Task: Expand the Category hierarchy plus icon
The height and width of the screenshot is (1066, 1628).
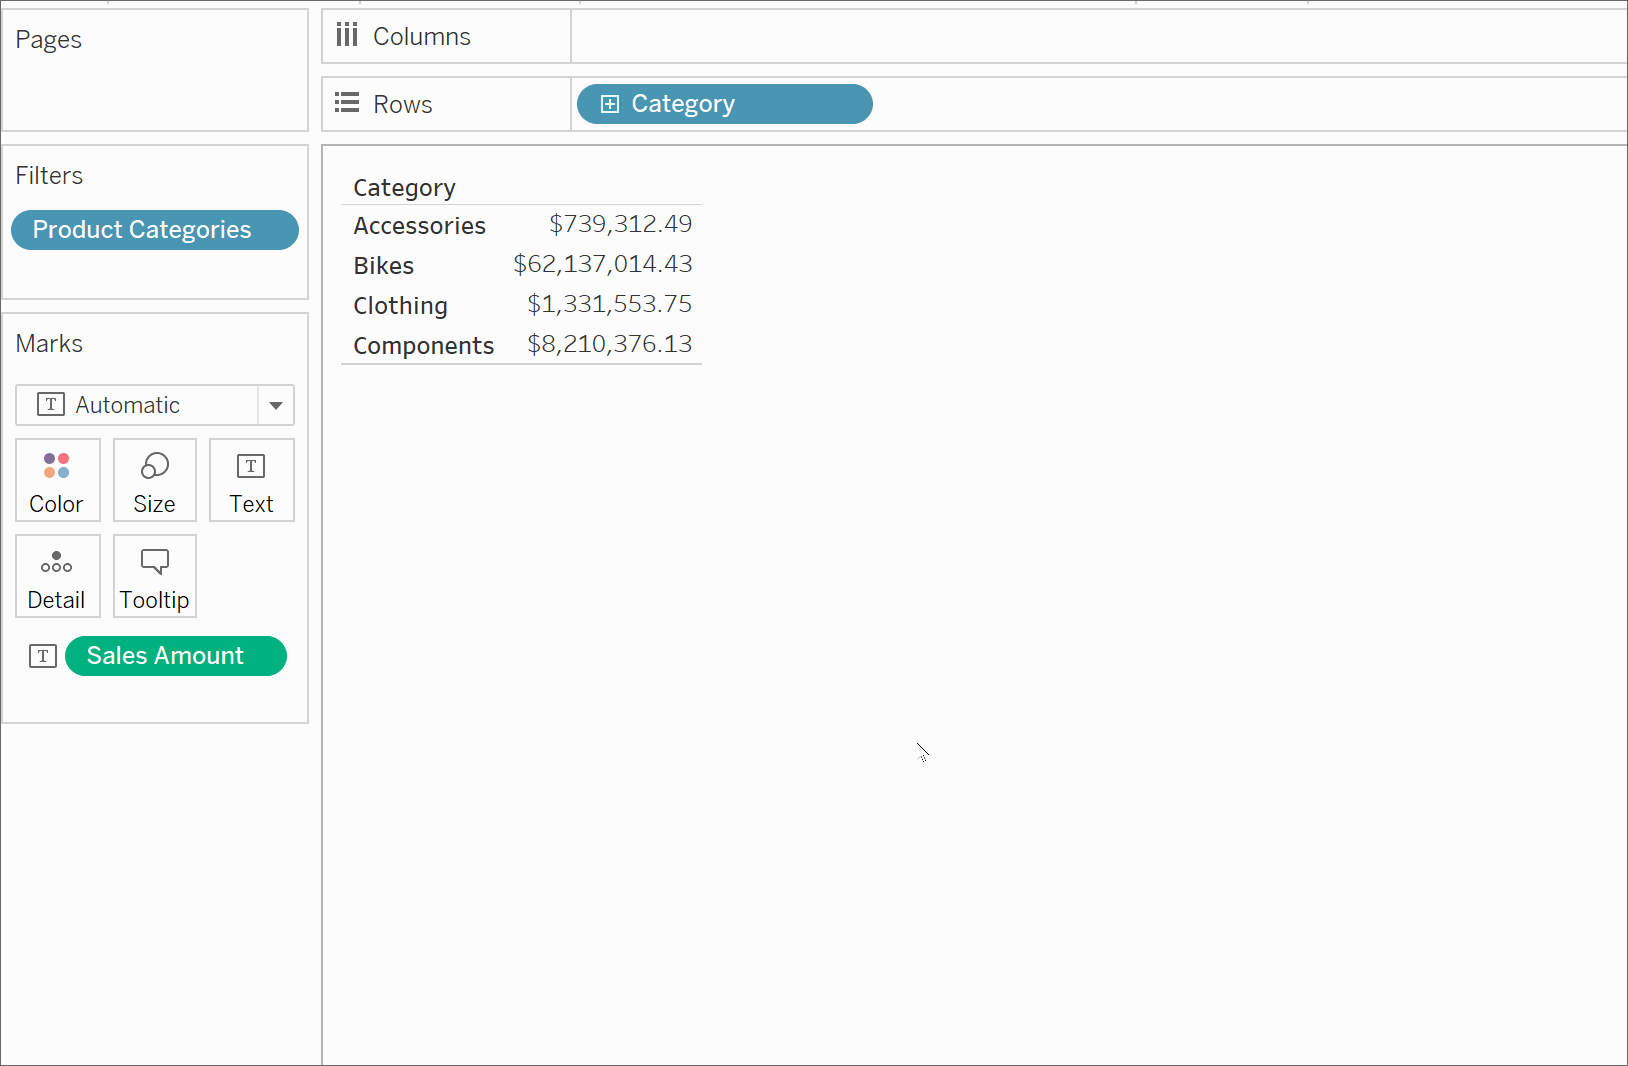Action: coord(610,103)
